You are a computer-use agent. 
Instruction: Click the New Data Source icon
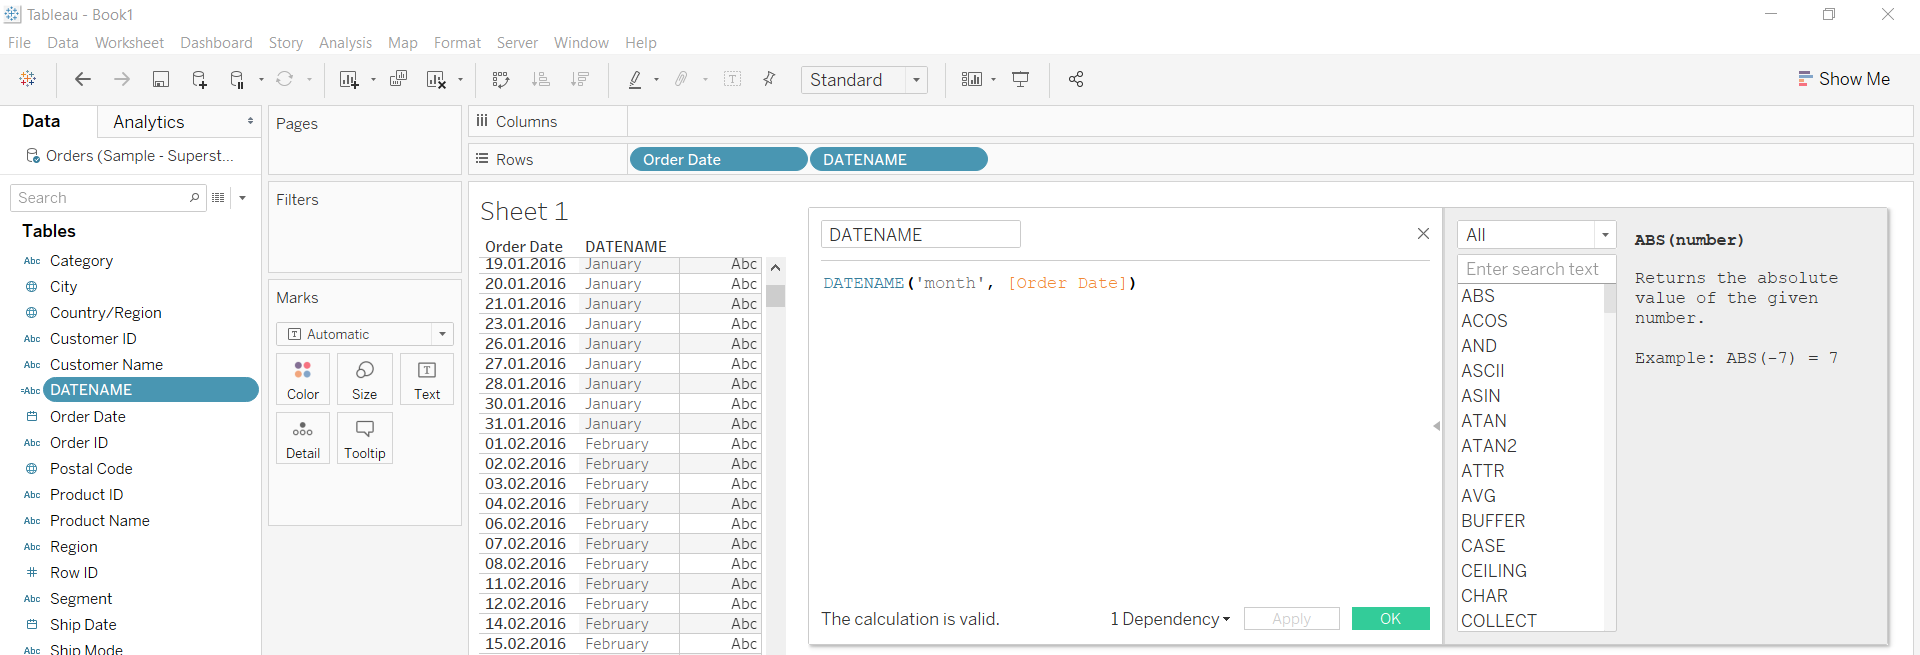pos(199,80)
